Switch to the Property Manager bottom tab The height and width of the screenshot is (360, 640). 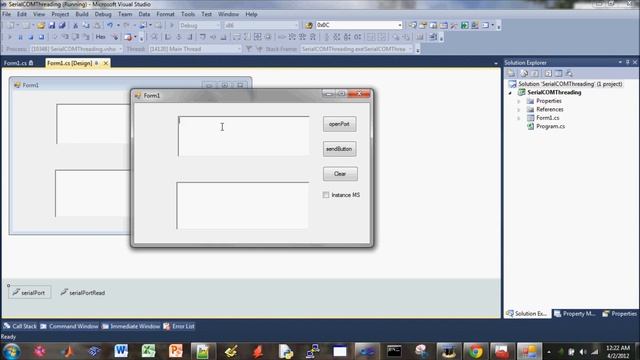coord(575,313)
